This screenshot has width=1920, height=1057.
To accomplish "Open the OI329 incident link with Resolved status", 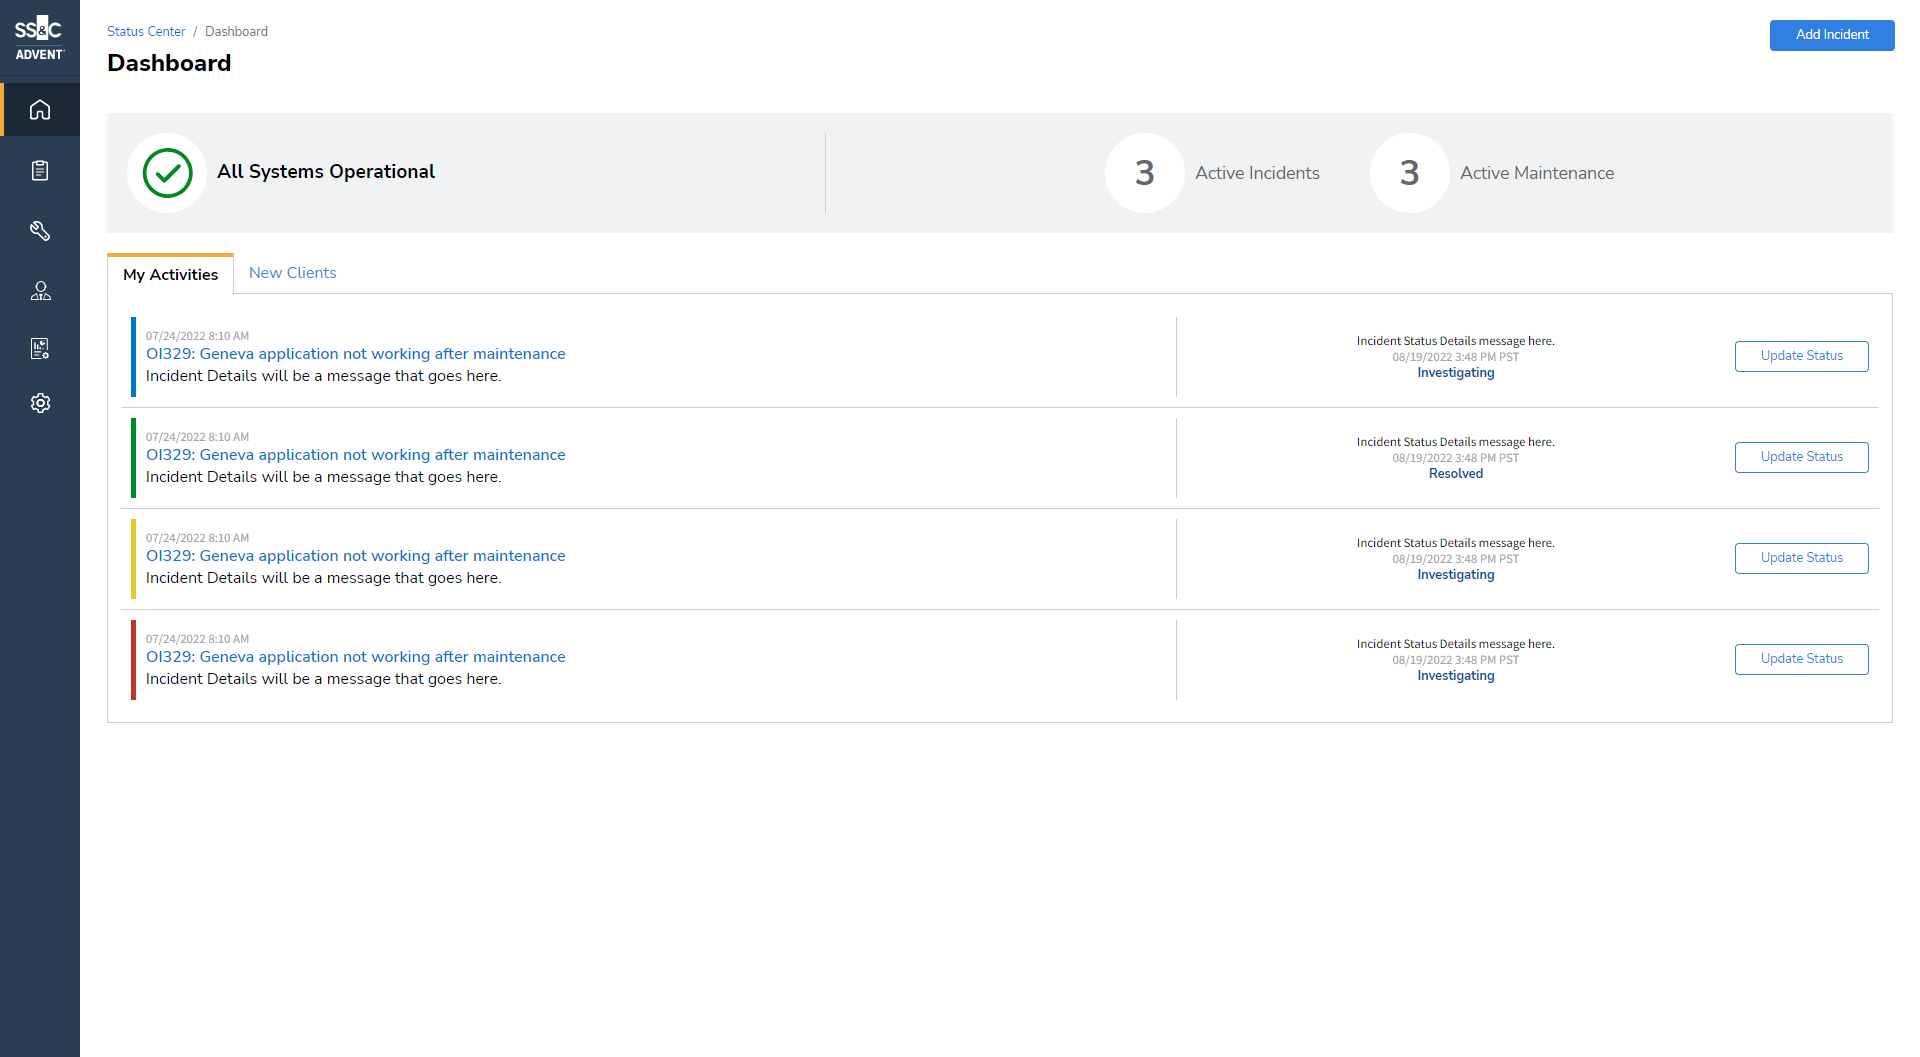I will 355,455.
